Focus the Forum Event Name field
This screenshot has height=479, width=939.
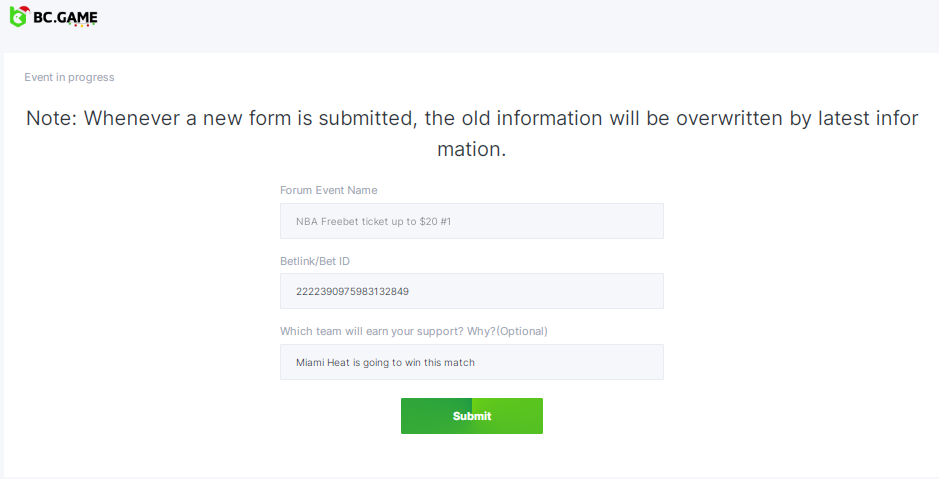pyautogui.click(x=471, y=221)
